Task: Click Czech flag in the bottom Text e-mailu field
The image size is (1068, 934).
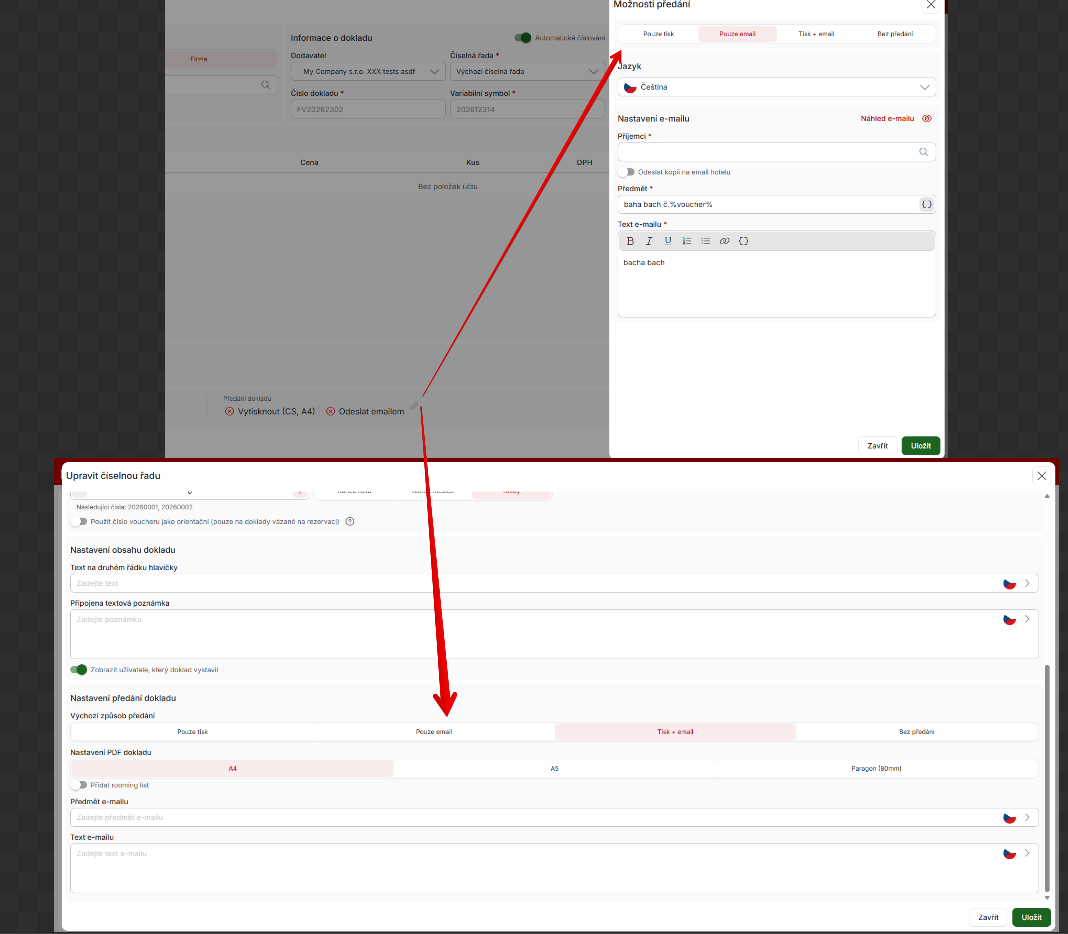Action: click(1009, 853)
